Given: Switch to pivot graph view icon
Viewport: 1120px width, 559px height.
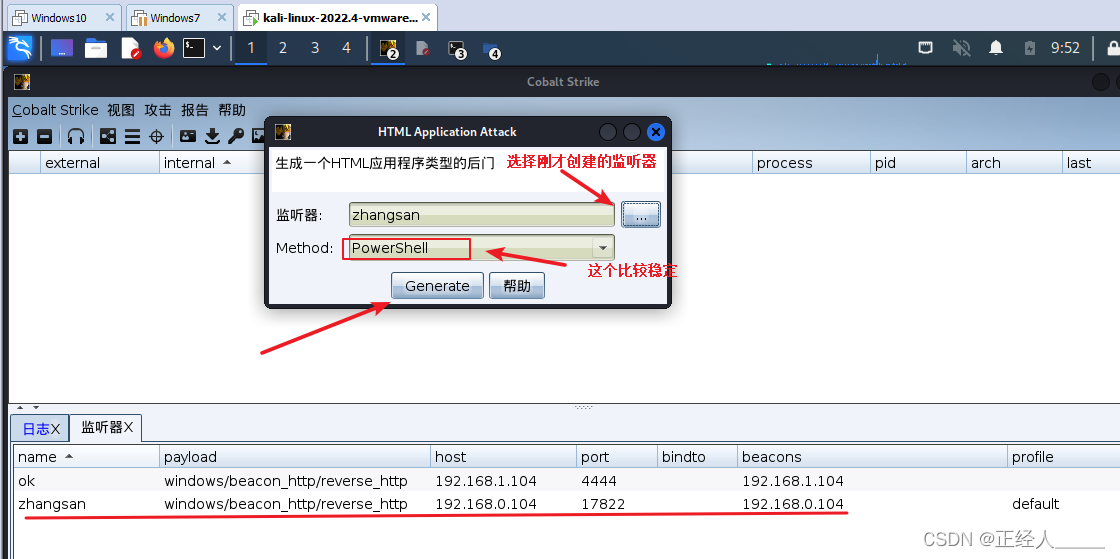Looking at the screenshot, I should (108, 136).
